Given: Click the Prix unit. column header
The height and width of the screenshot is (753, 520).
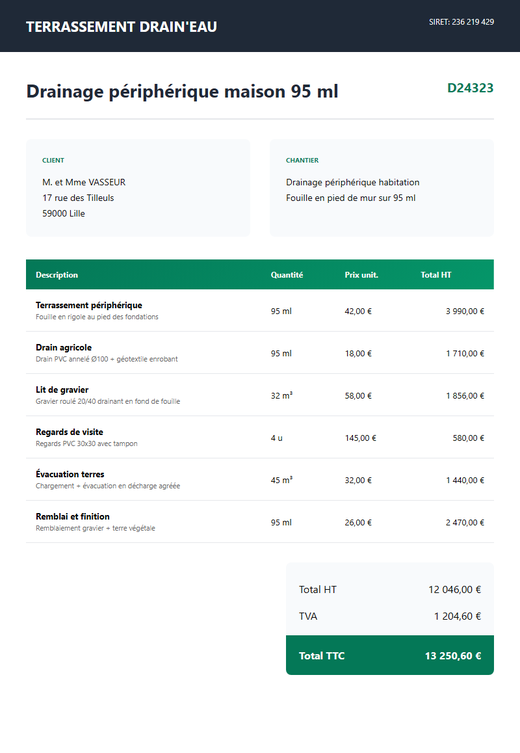Looking at the screenshot, I should (361, 275).
